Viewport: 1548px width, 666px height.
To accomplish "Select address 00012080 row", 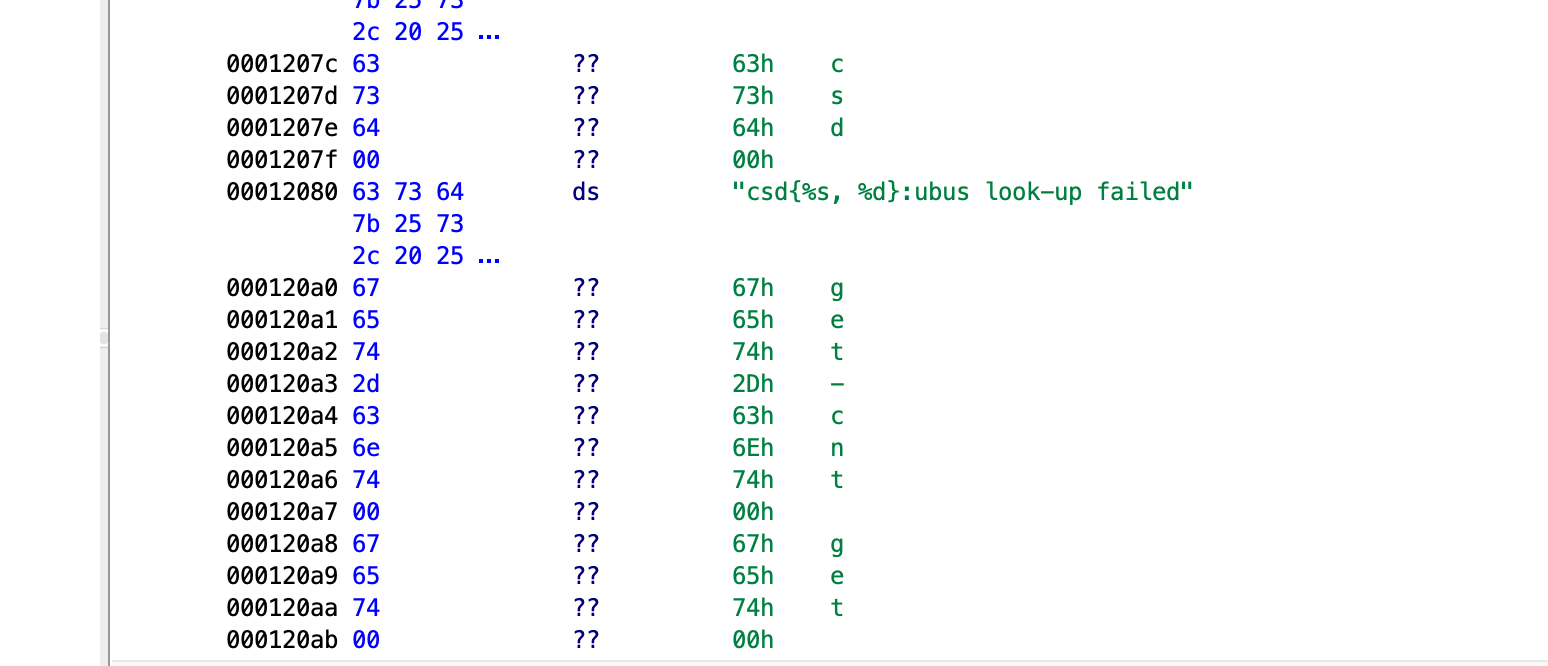I will tap(282, 192).
